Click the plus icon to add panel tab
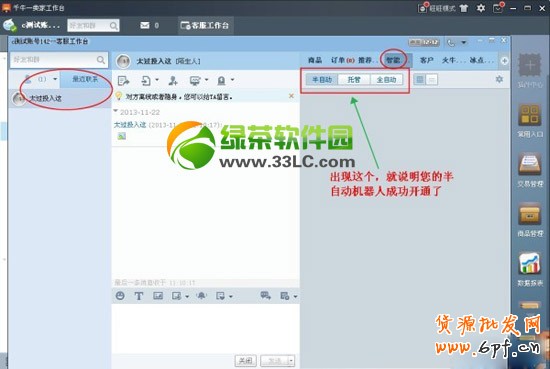Viewport: 550px width, 369px height. [504, 61]
